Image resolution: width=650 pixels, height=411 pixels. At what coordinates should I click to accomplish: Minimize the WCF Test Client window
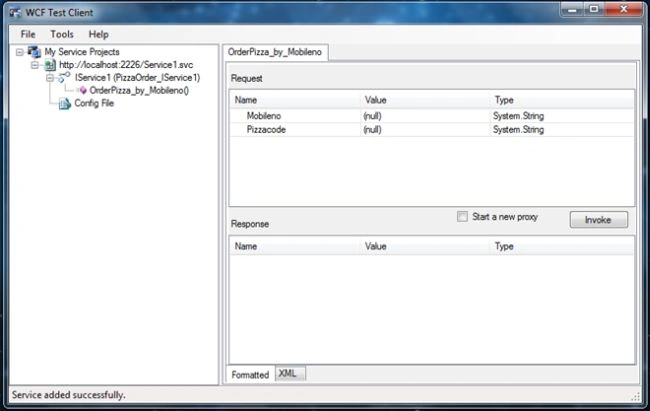tap(572, 9)
